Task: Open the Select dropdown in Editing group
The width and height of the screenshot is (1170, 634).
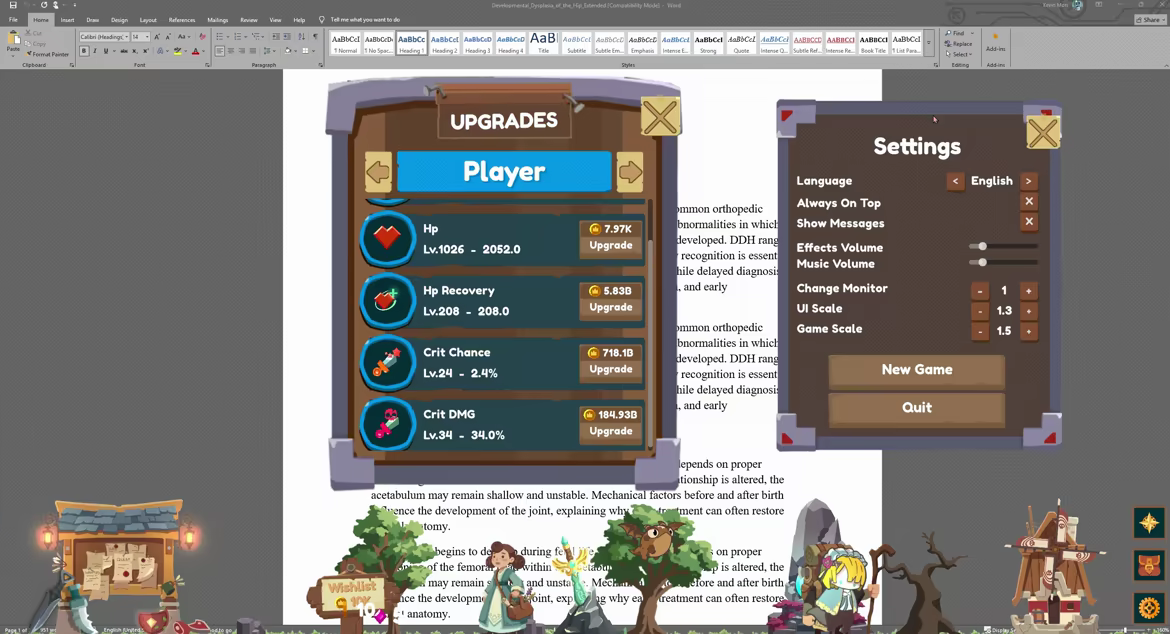Action: (961, 54)
